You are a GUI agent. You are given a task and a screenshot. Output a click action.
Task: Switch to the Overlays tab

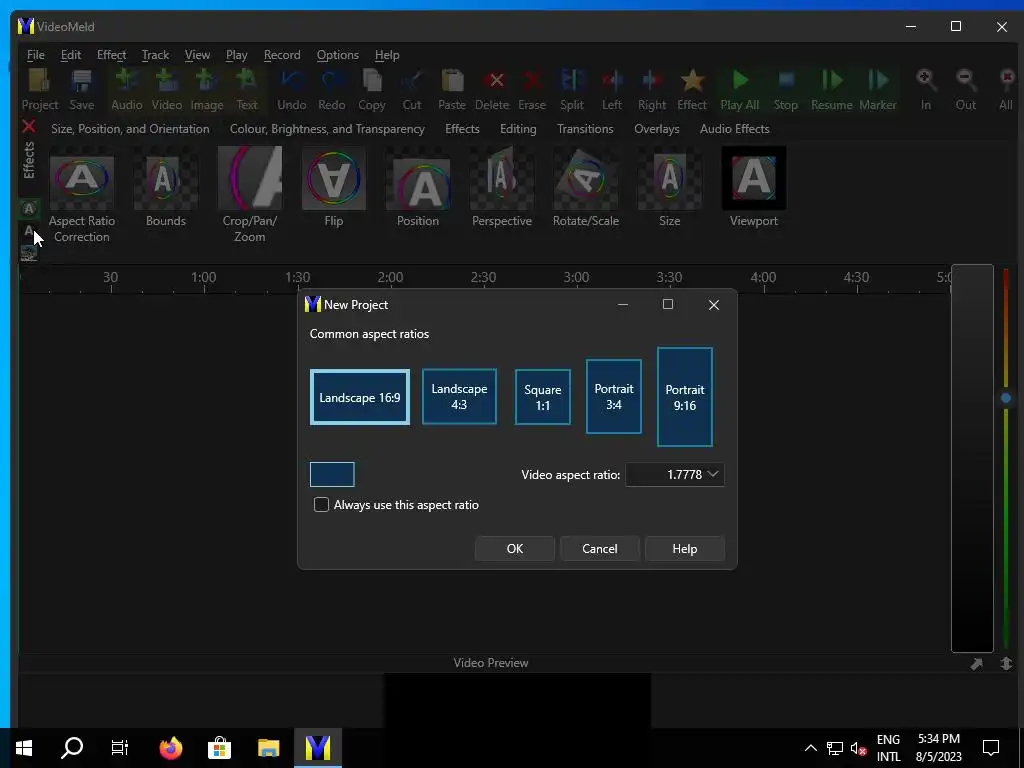[656, 129]
